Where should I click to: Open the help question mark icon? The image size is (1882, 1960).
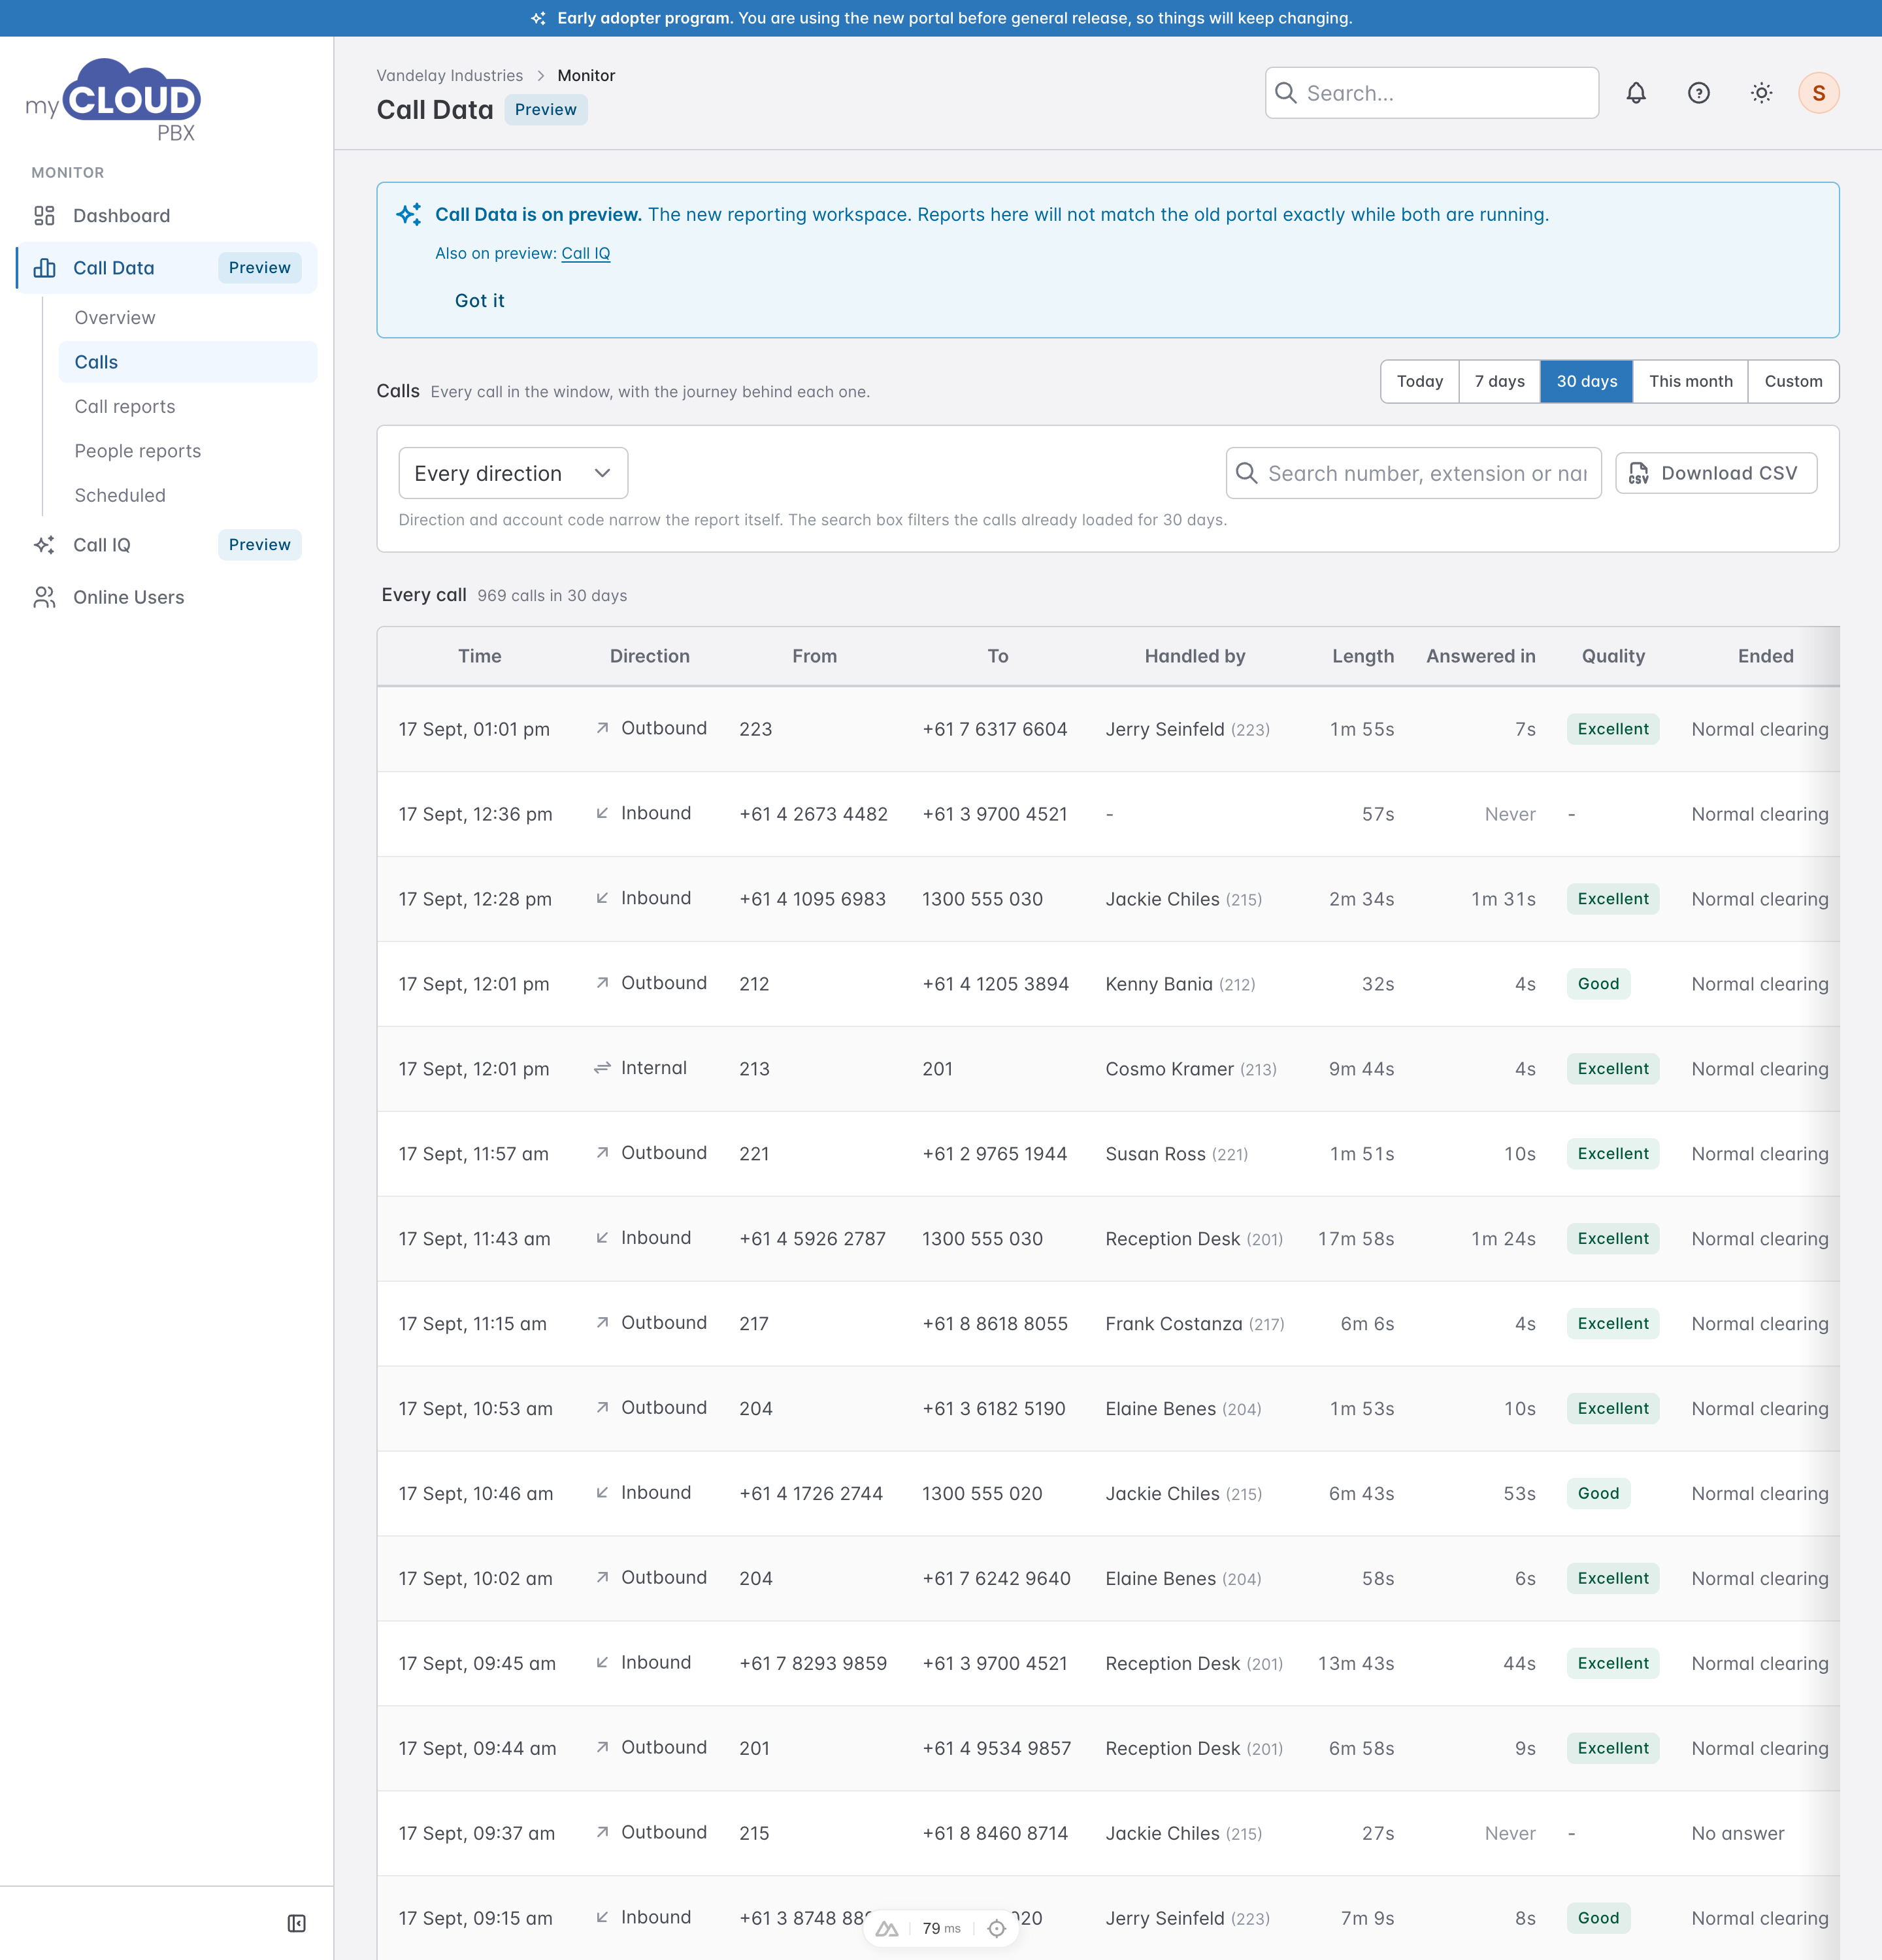[x=1699, y=93]
